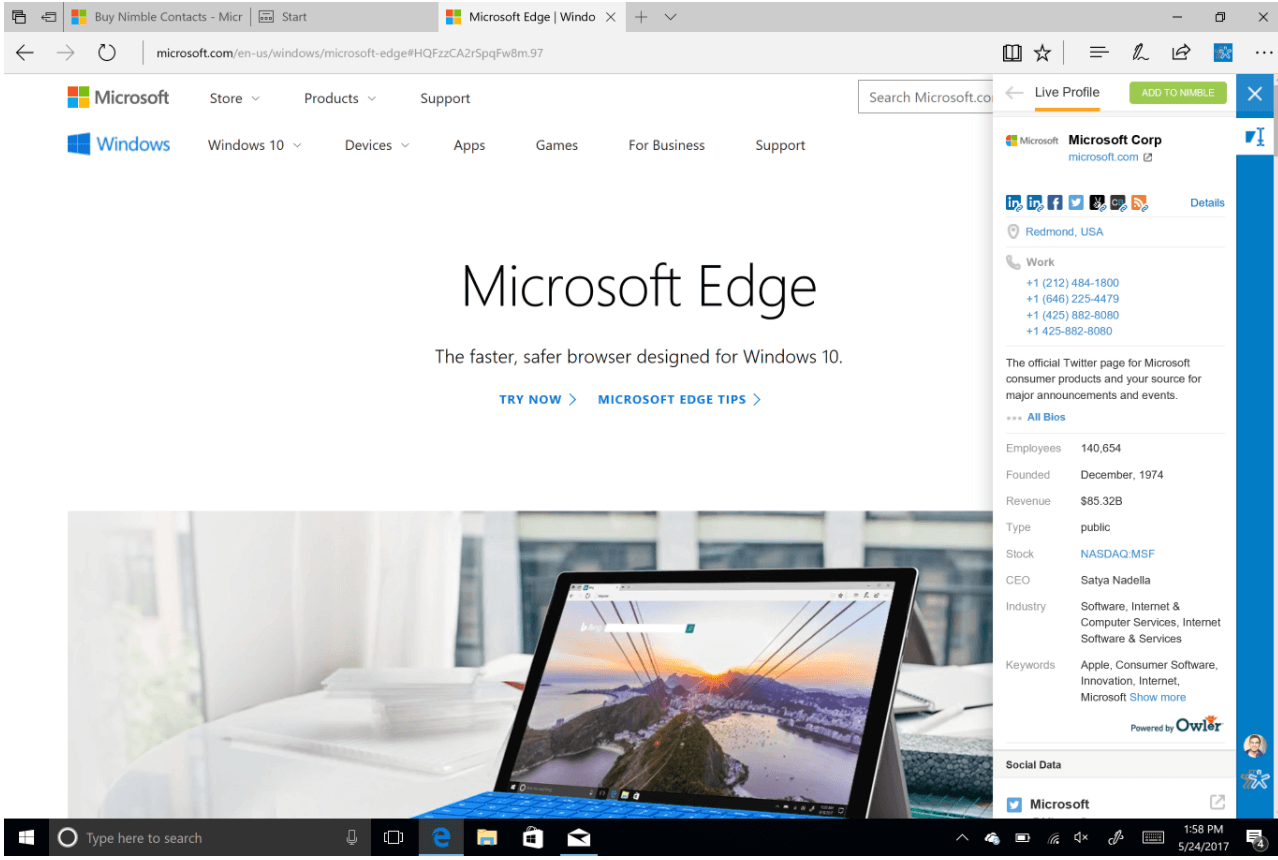The image size is (1278, 860).
Task: Open the microsoft.com link in Nimble
Action: (x=1103, y=157)
